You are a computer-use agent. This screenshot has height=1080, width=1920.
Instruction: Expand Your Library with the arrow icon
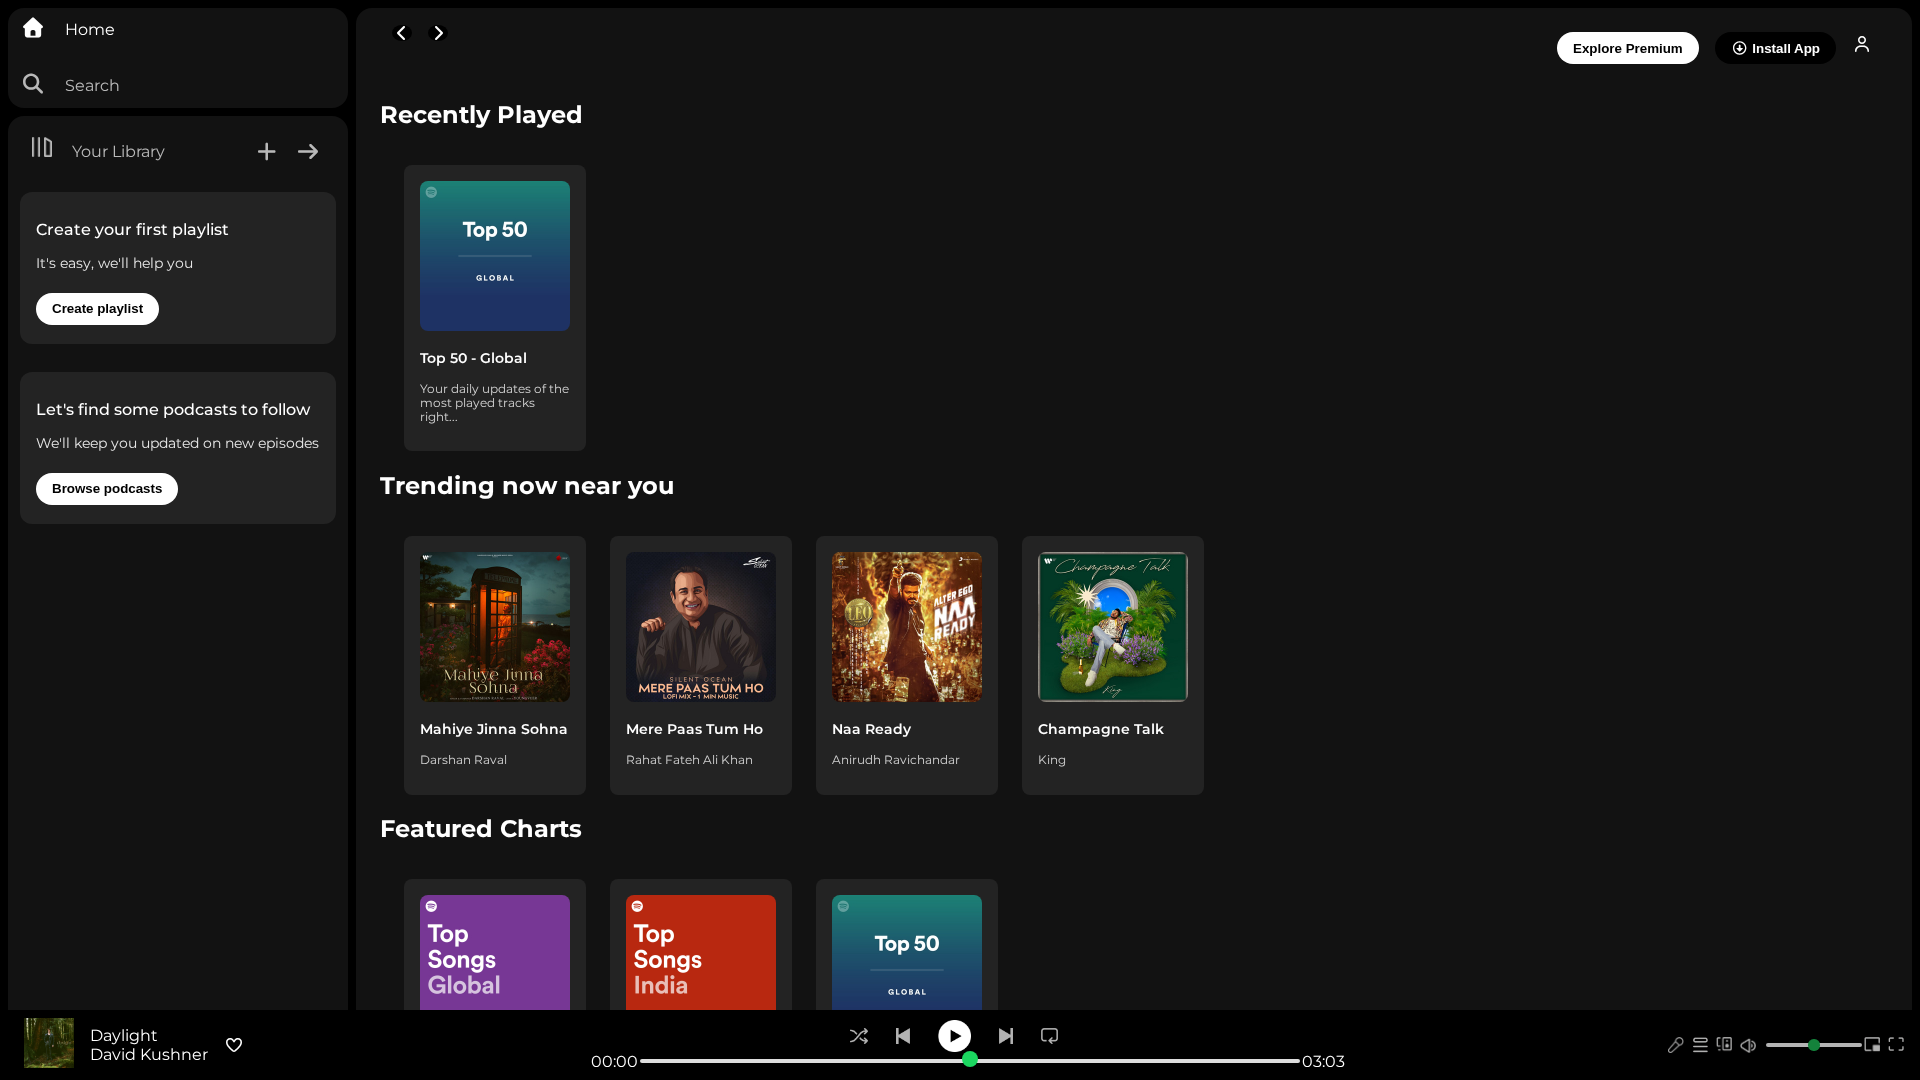tap(308, 152)
